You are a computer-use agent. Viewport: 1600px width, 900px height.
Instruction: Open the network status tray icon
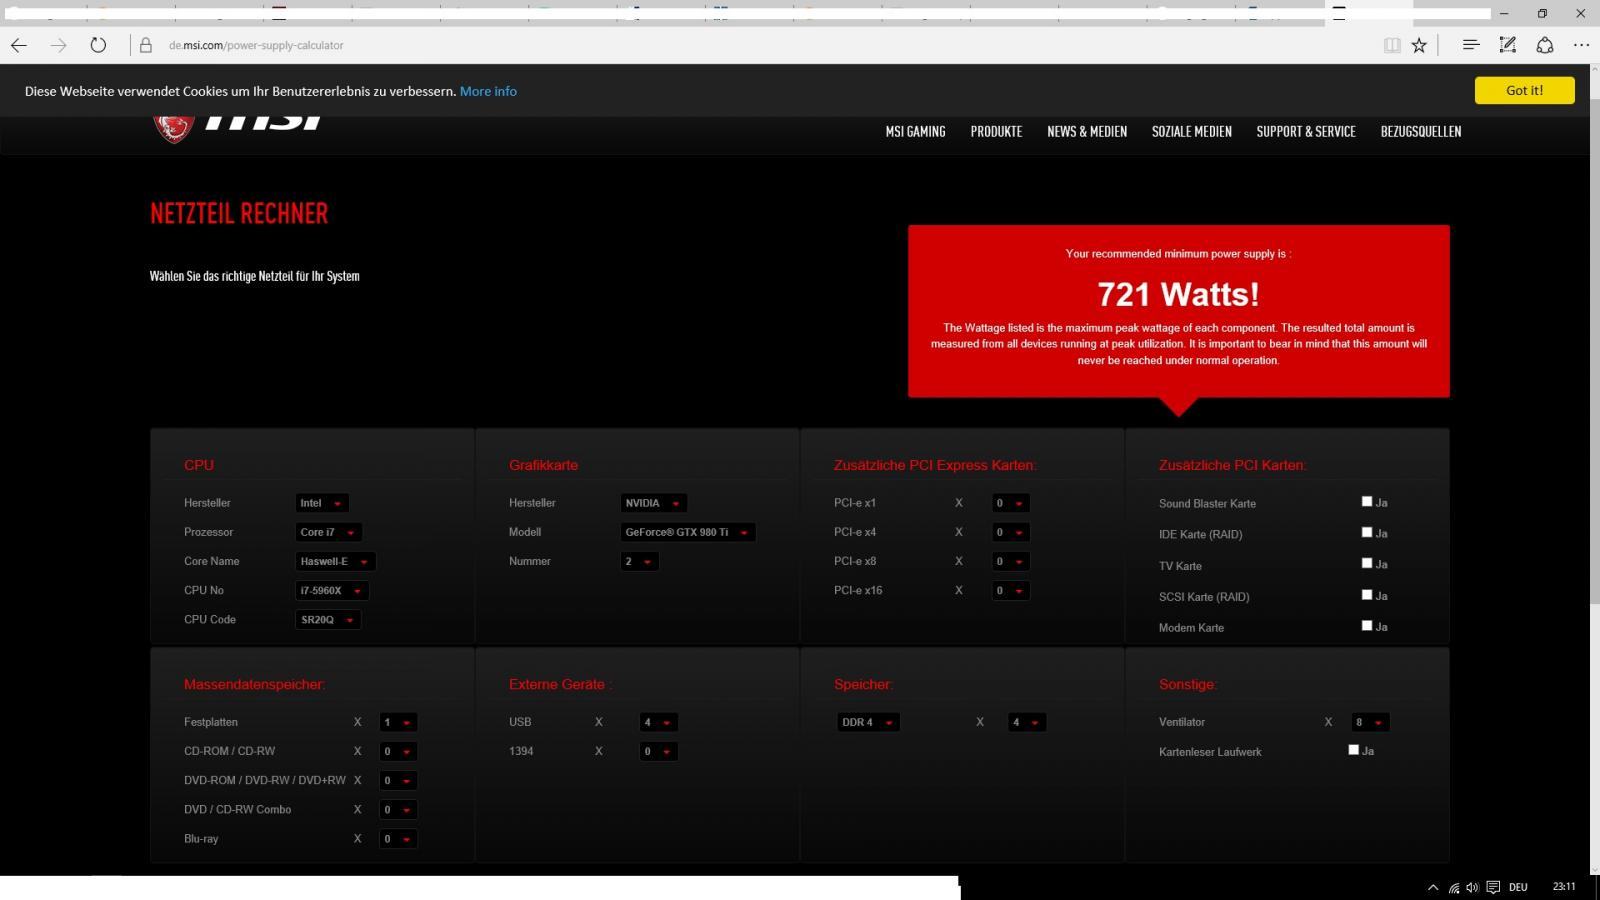1453,887
